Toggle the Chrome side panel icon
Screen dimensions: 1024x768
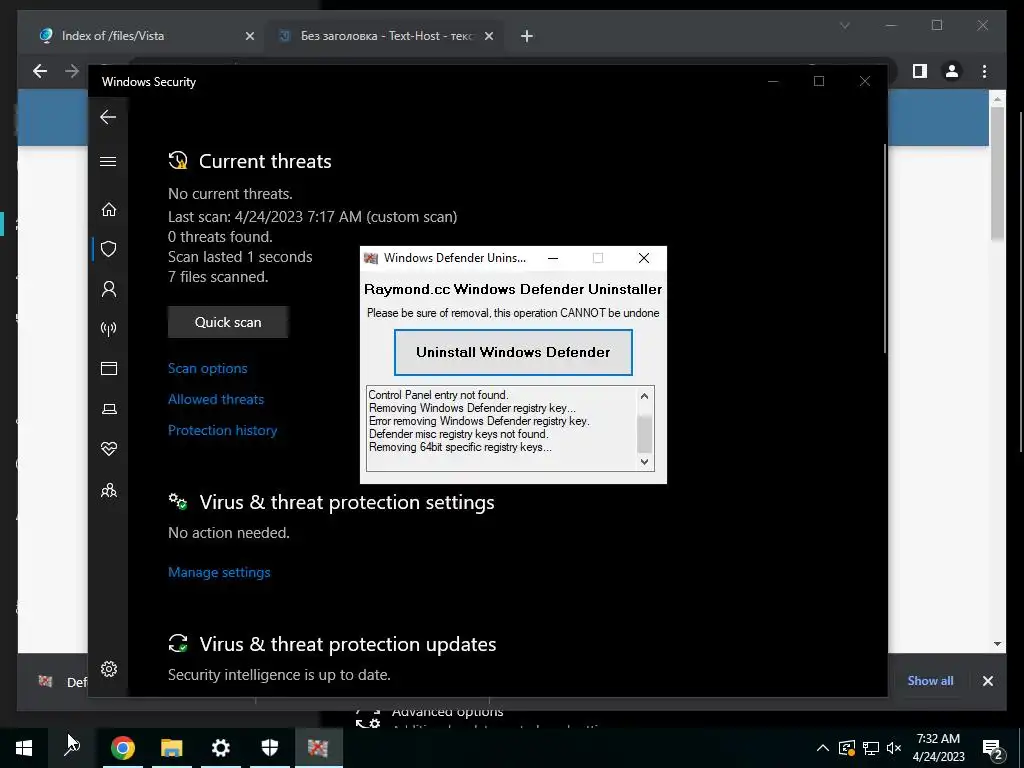click(x=920, y=71)
